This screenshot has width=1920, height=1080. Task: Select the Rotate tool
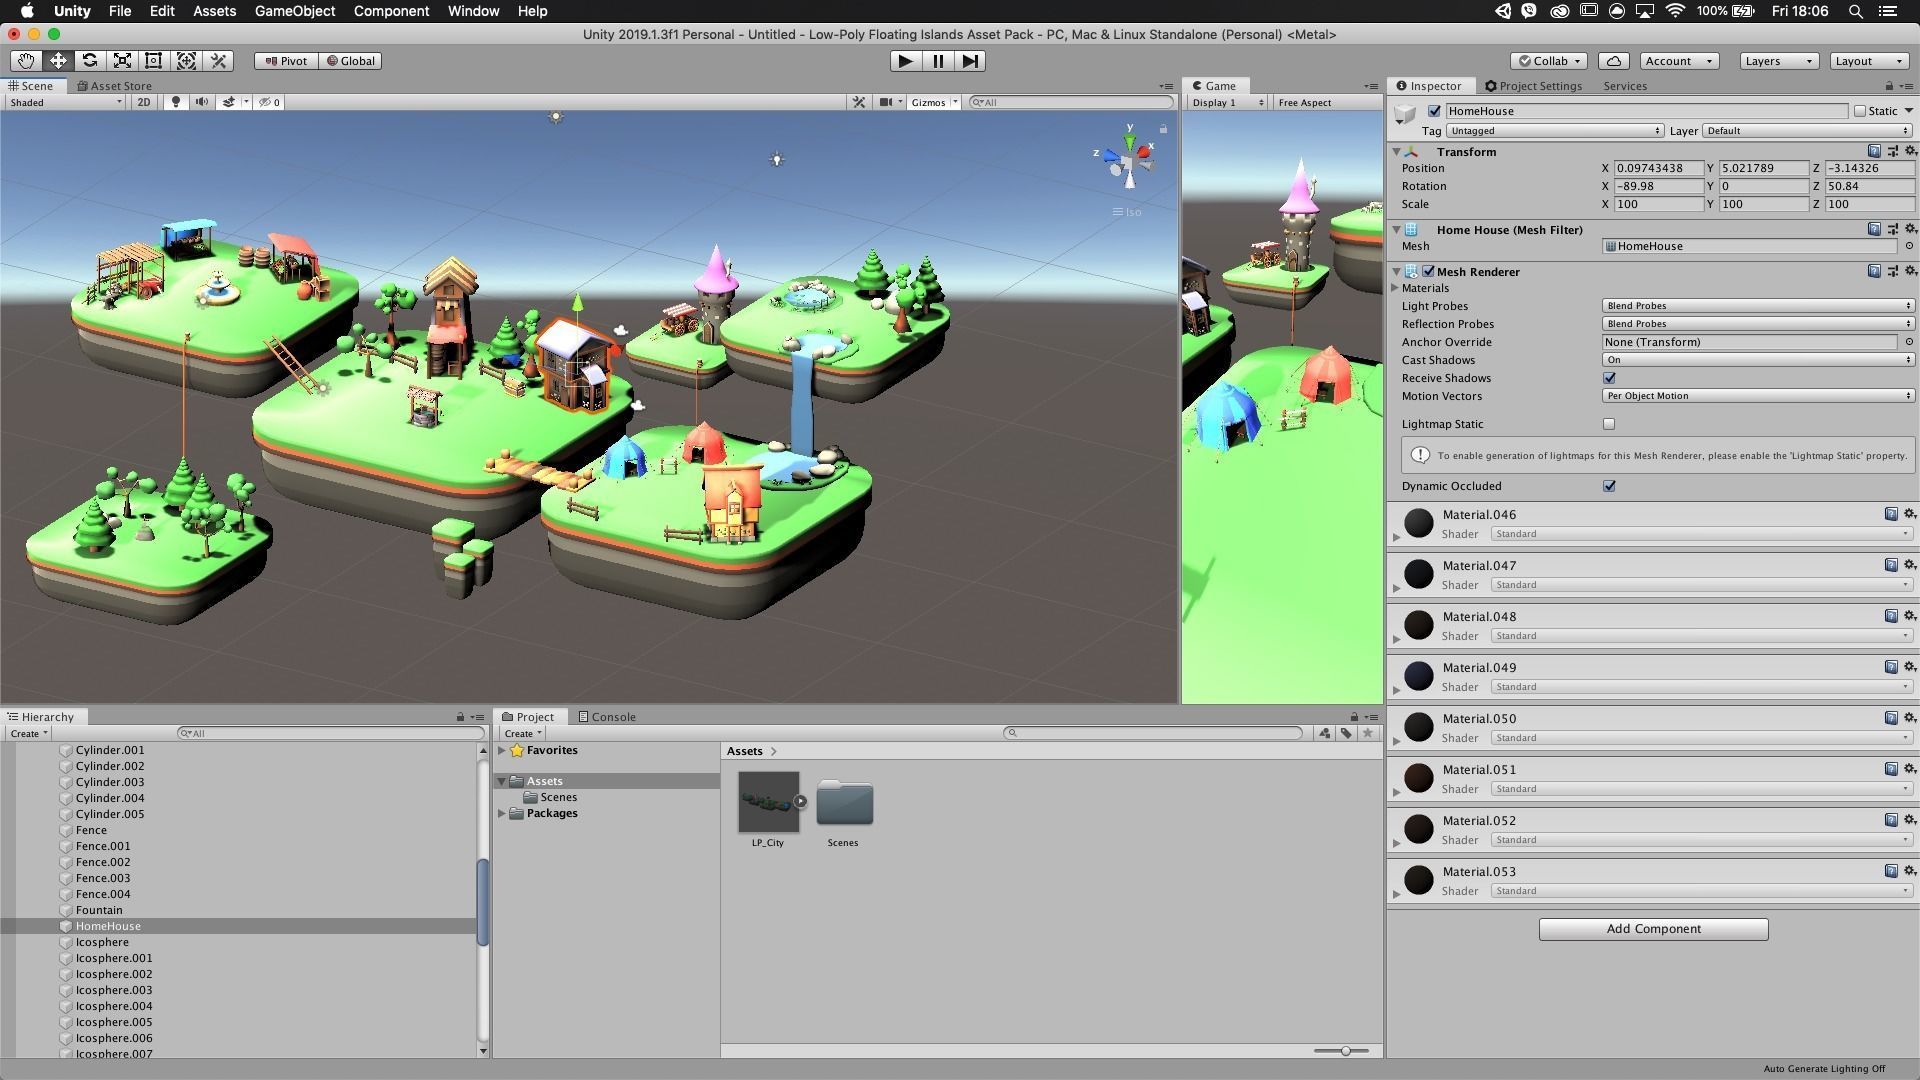tap(90, 61)
